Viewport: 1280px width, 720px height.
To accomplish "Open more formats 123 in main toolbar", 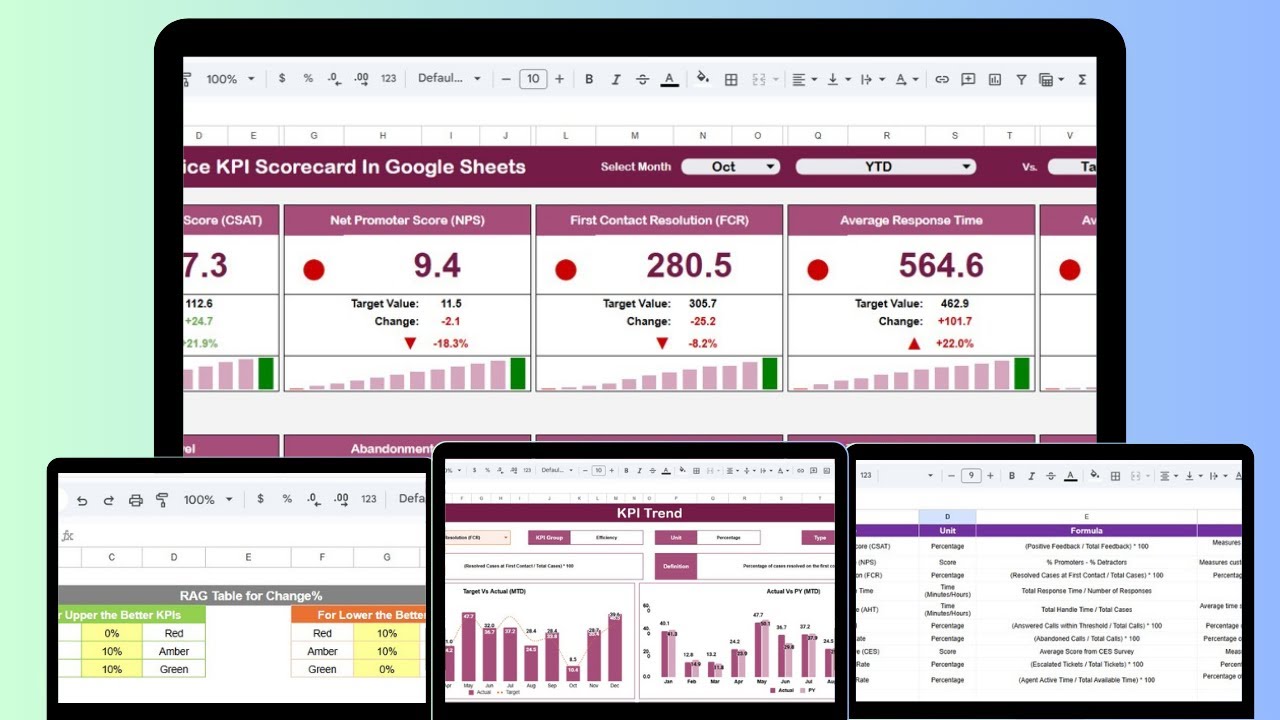I will coord(389,78).
